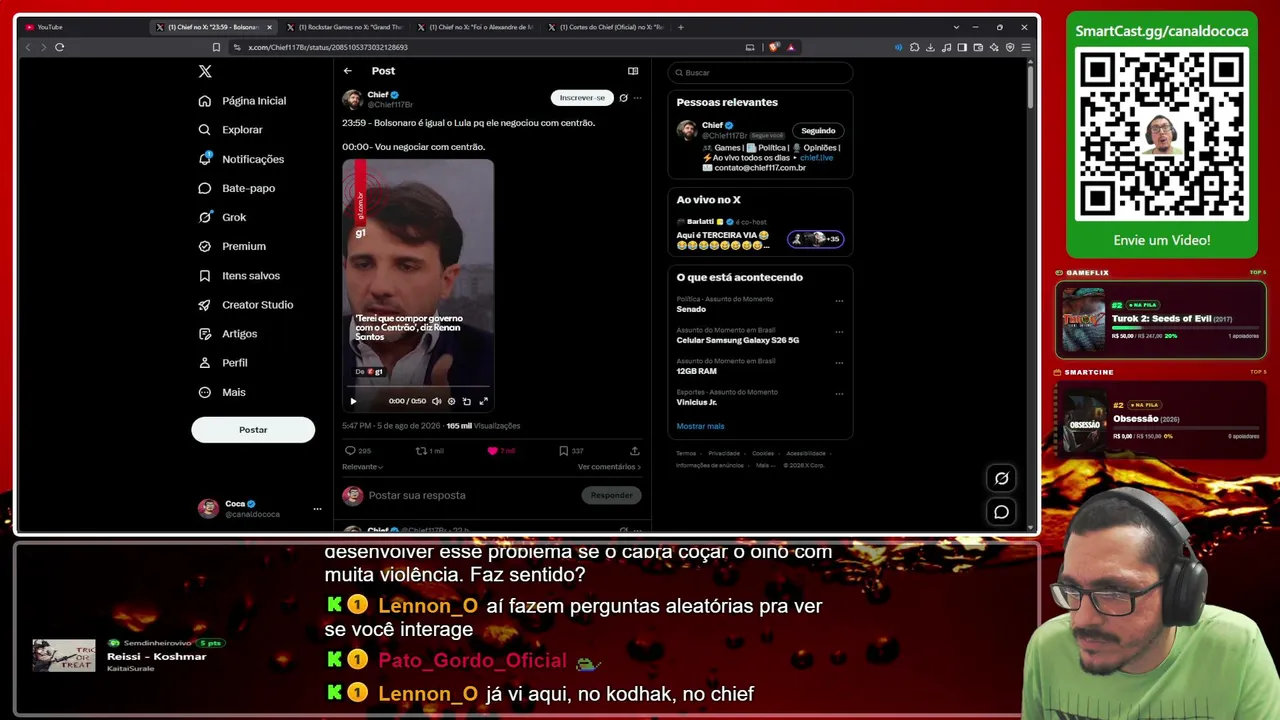Click the floating Grok button

click(x=1001, y=478)
